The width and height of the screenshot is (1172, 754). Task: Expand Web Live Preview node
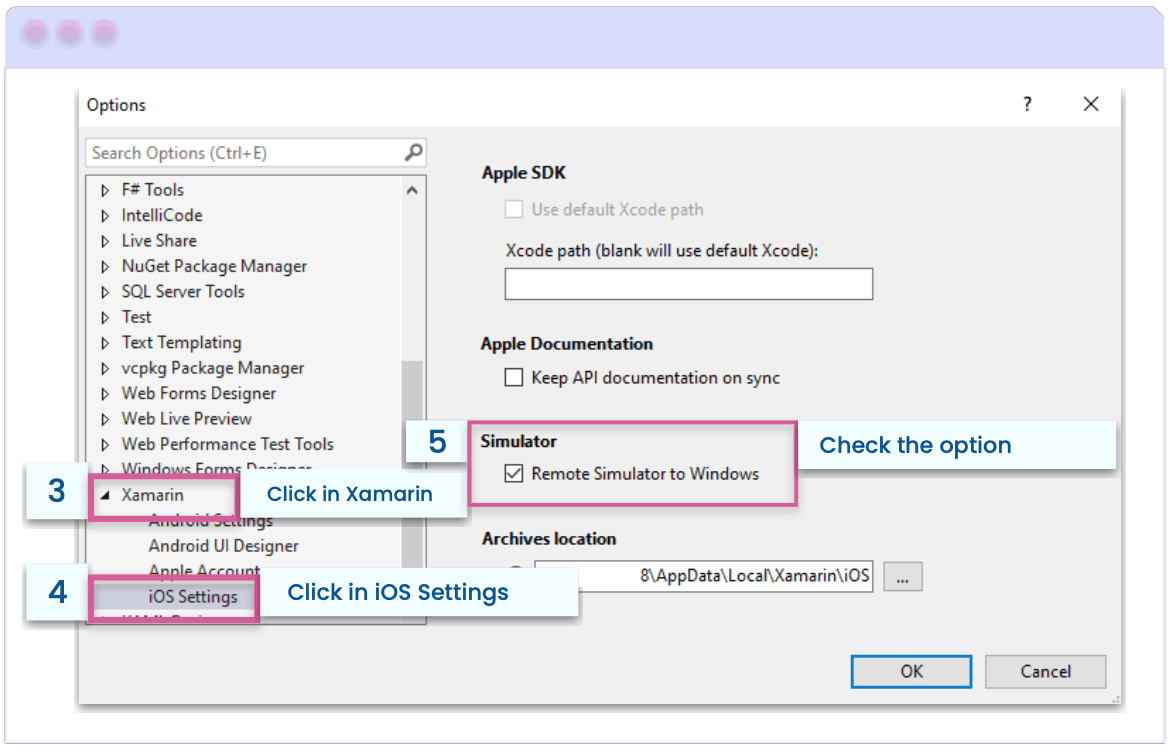[105, 419]
